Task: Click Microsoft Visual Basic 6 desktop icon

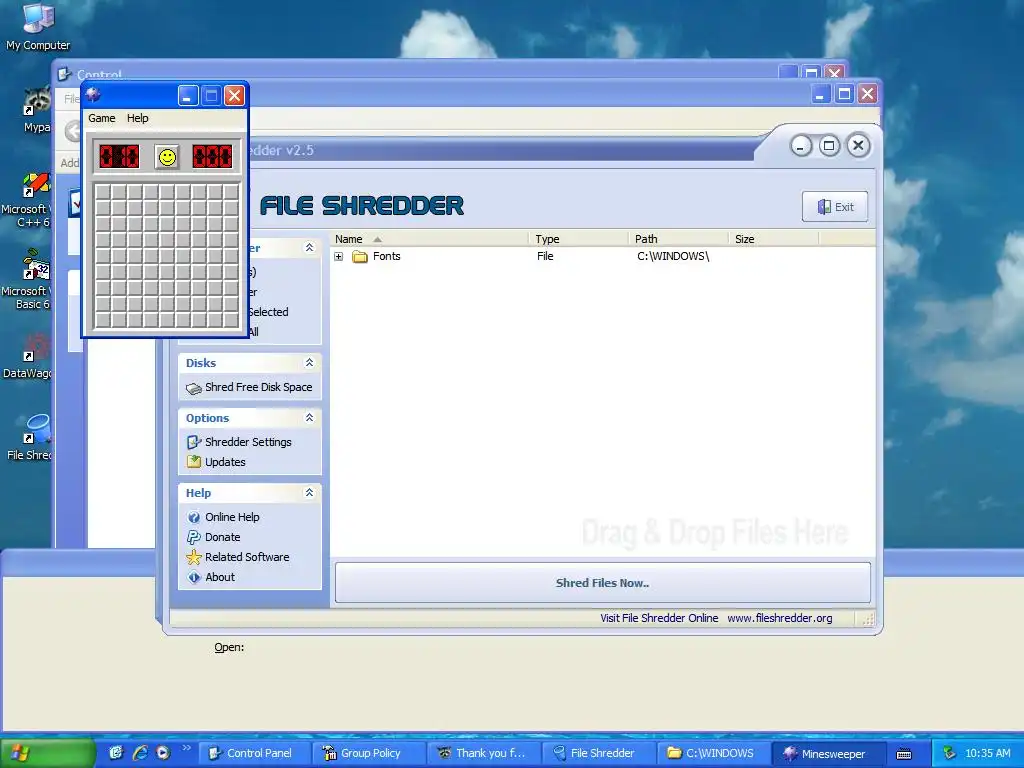Action: click(x=26, y=281)
